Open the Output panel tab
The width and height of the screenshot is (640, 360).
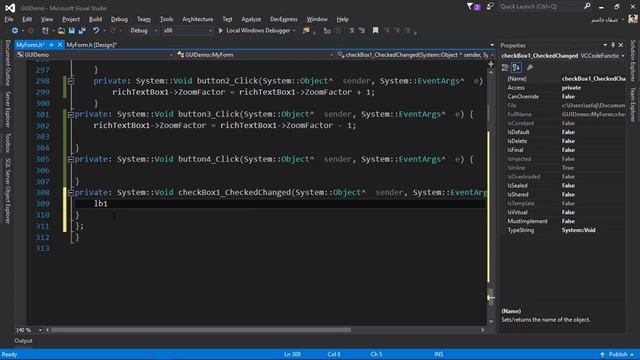[x=23, y=341]
